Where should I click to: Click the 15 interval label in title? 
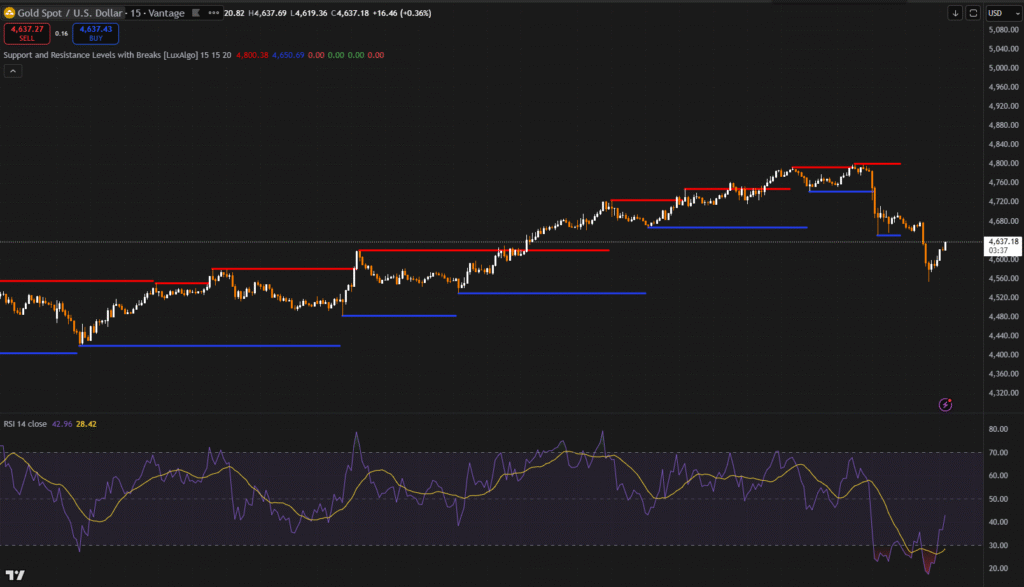click(x=135, y=13)
